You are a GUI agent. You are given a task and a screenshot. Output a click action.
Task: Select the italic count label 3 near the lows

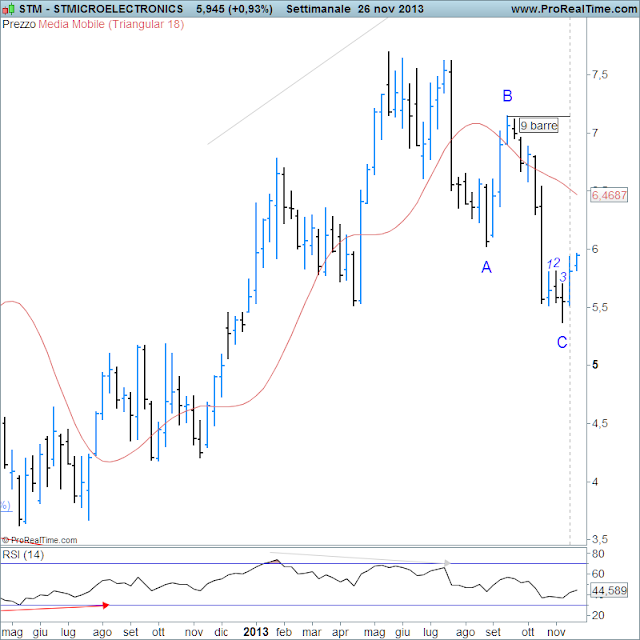pyautogui.click(x=563, y=277)
